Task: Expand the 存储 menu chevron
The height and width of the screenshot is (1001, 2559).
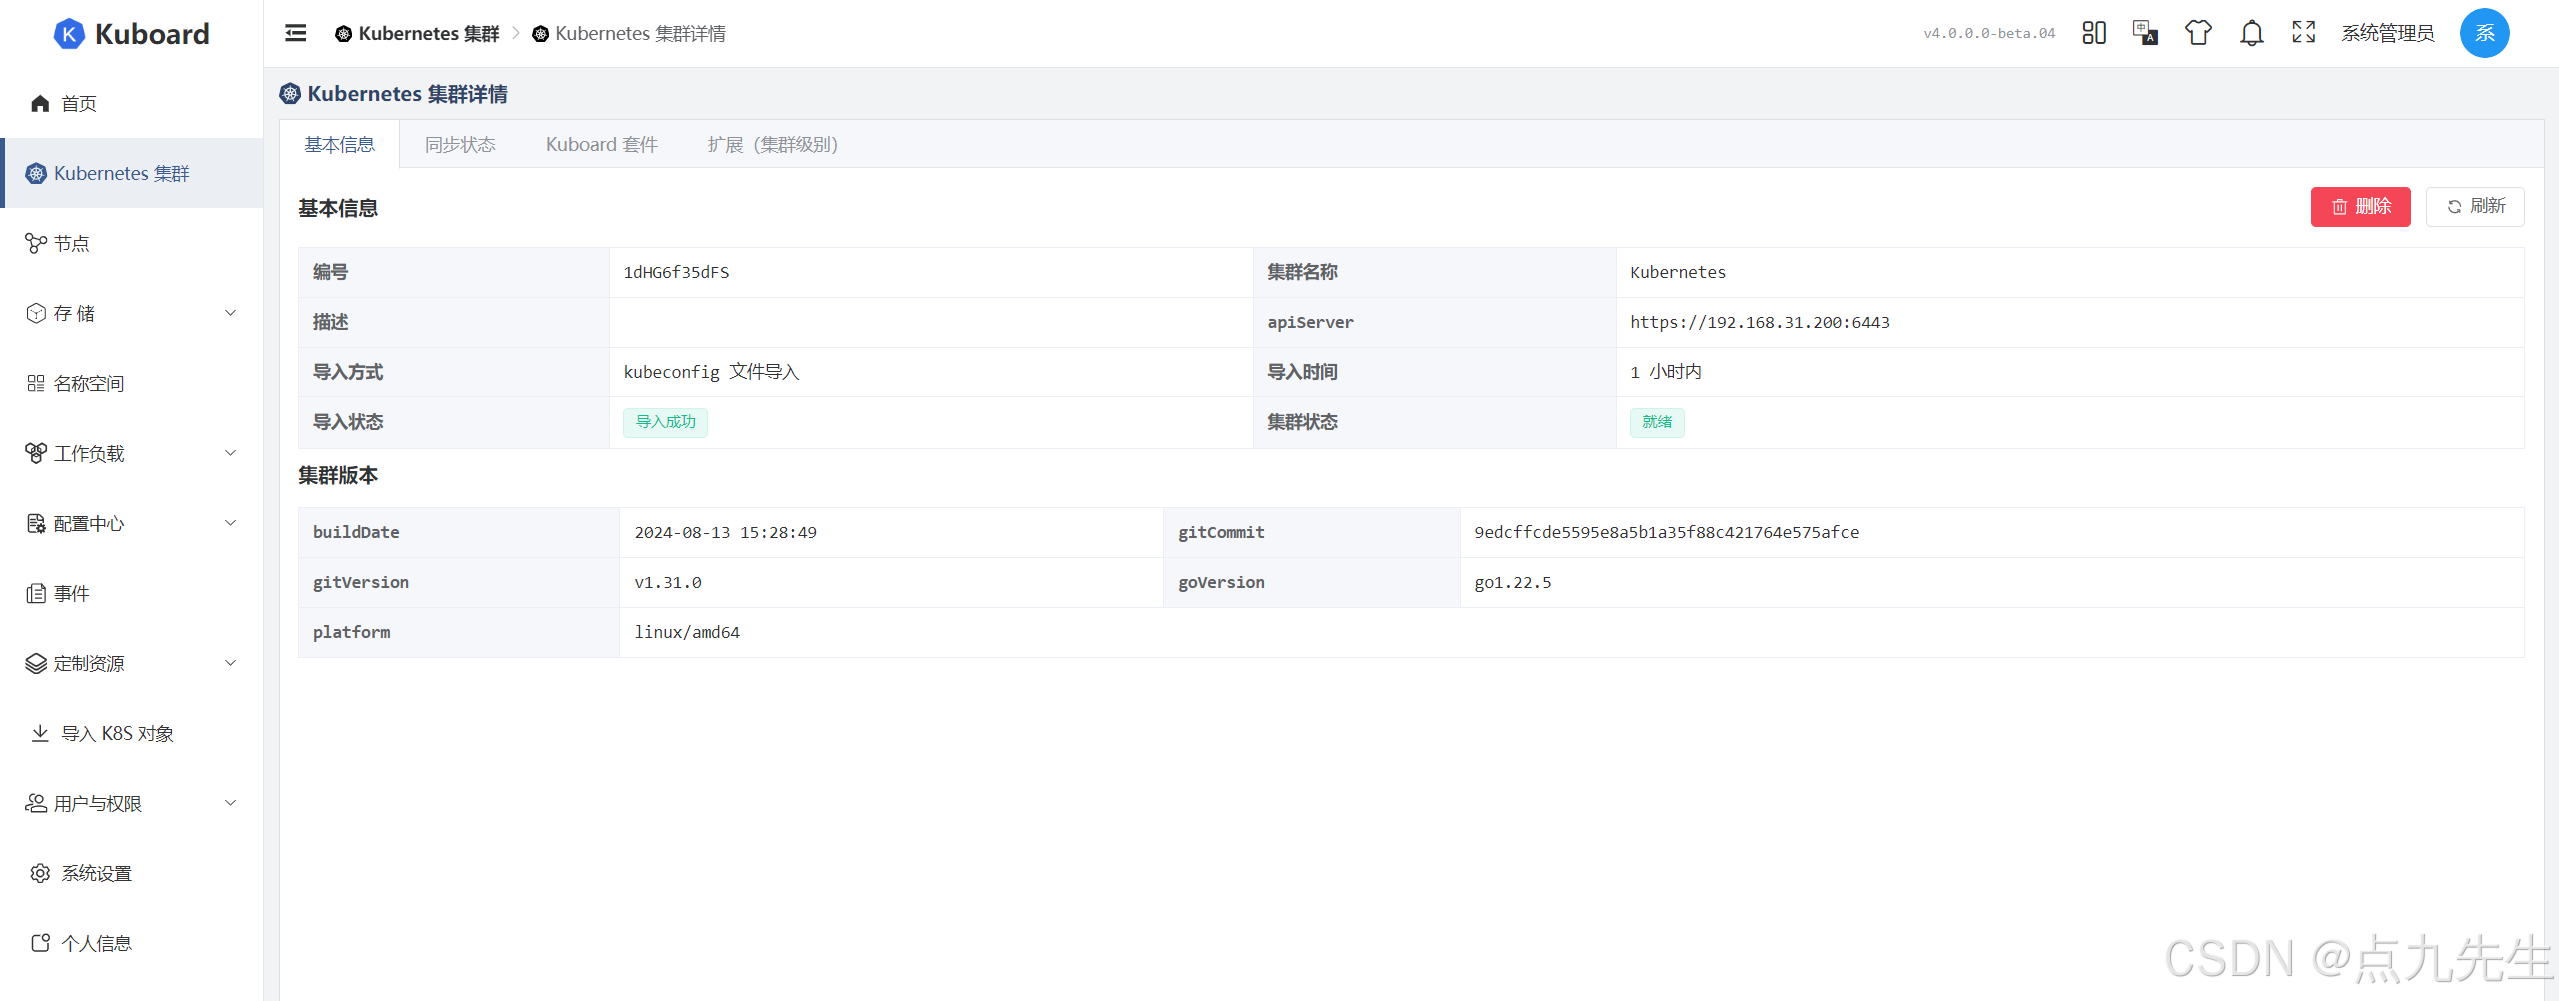Action: tap(231, 313)
